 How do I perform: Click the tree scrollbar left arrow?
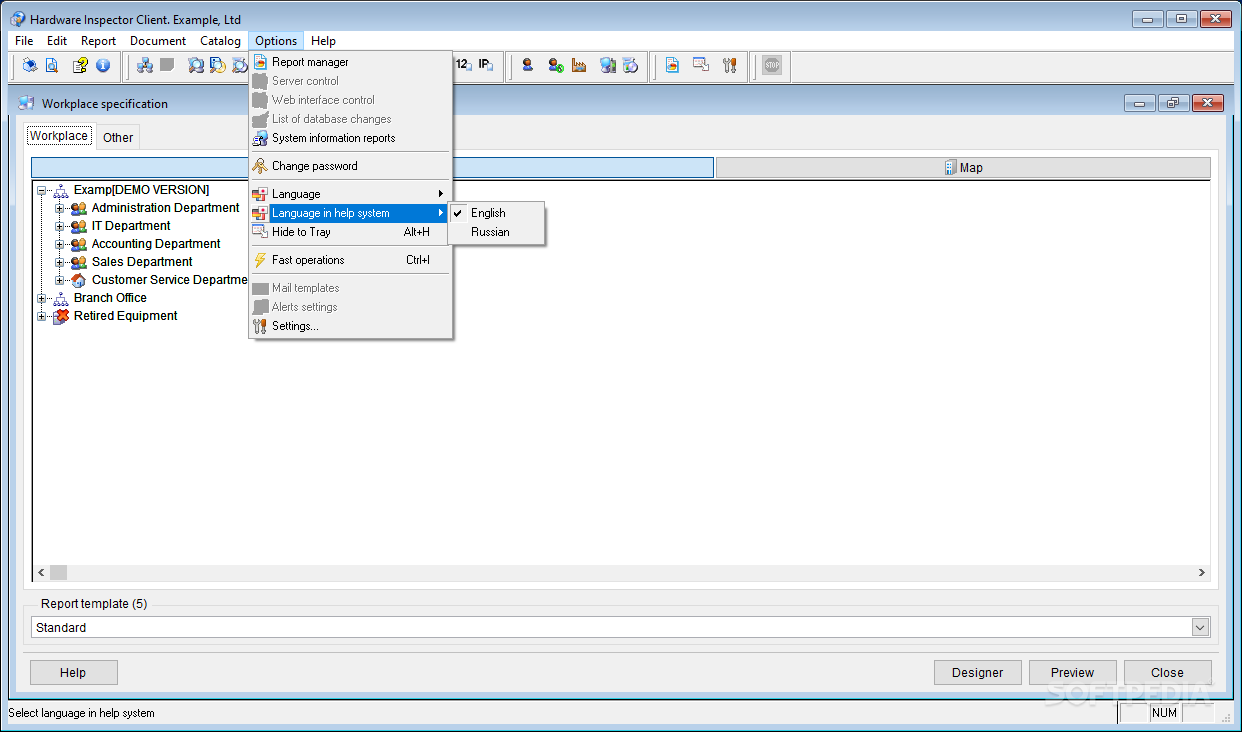click(41, 573)
